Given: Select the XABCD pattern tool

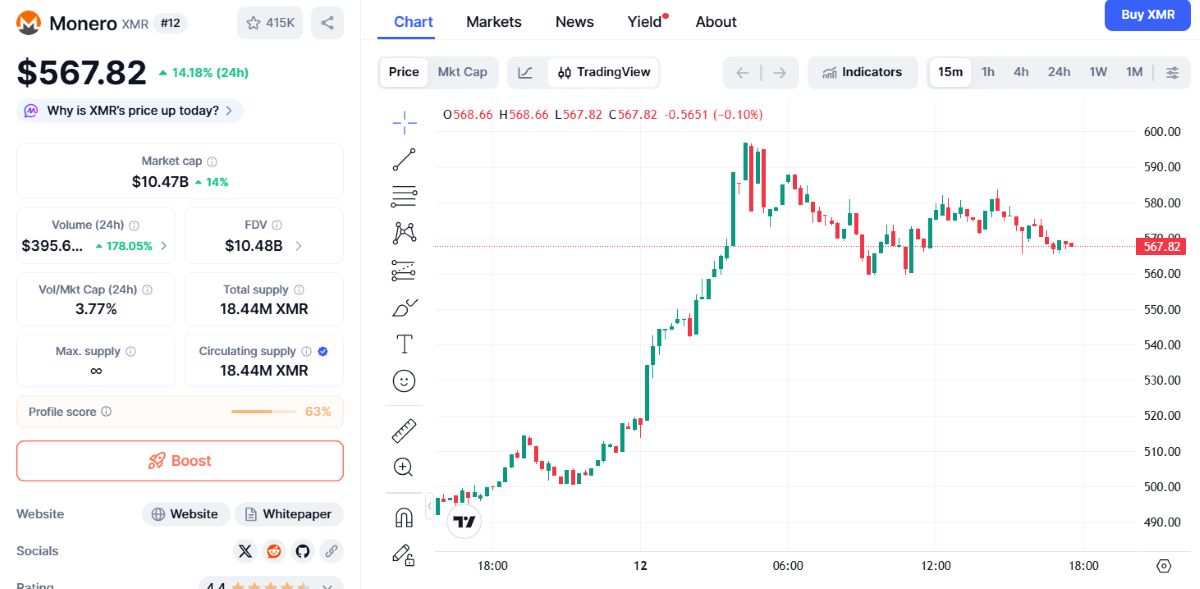Looking at the screenshot, I should (404, 232).
